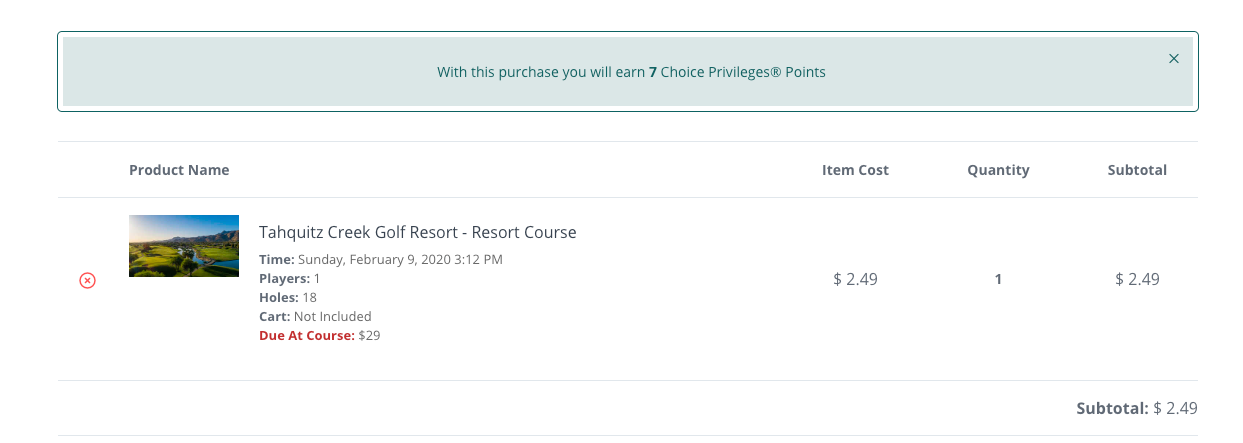
Task: Click the Cart: Not Included line
Action: tap(315, 317)
